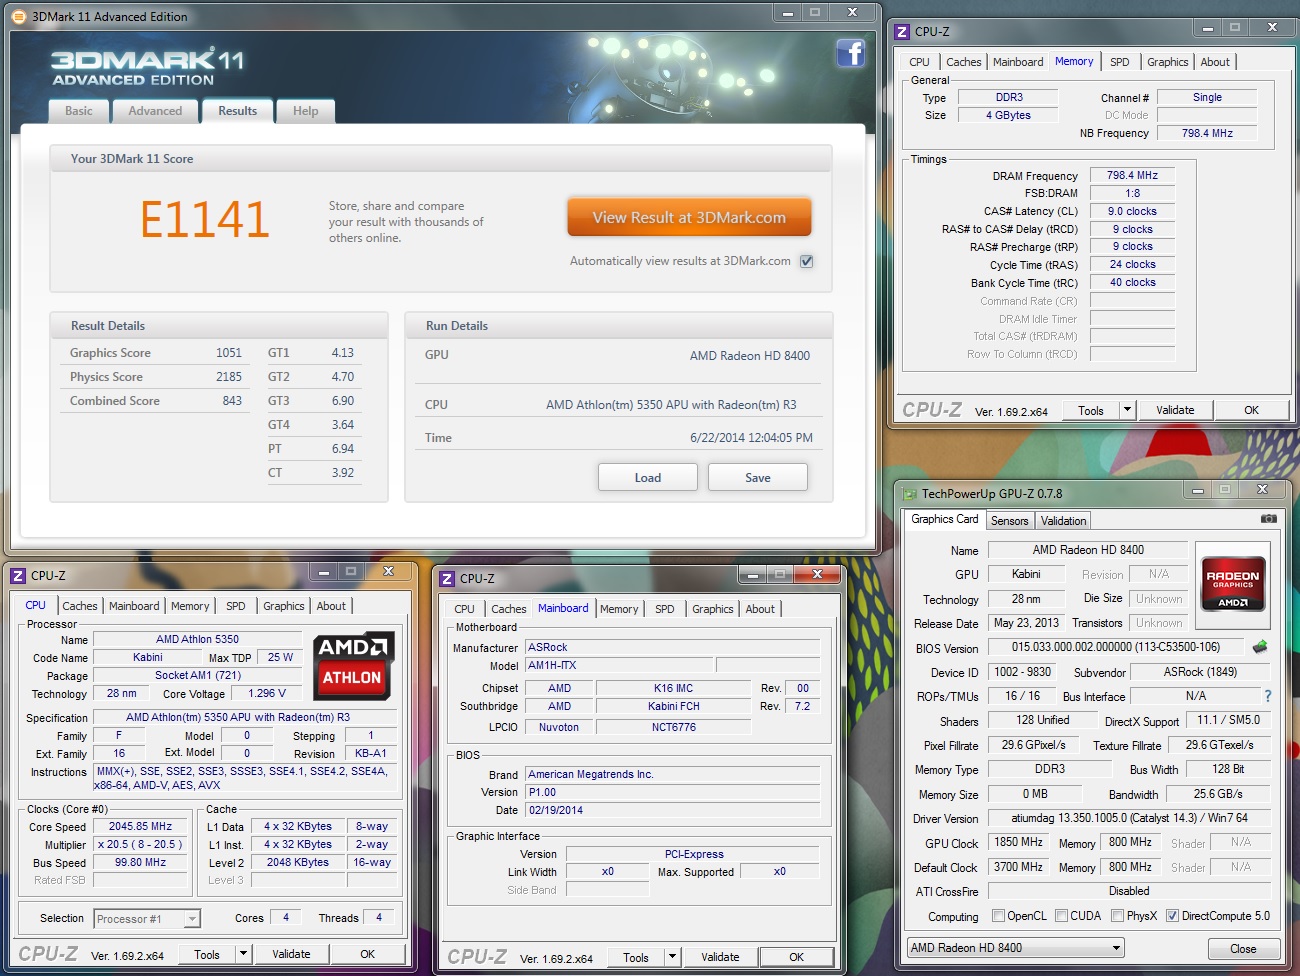Viewport: 1300px width, 976px height.
Task: Open the AMD Radeon HD 8400 GPU dropdown
Action: click(x=1015, y=948)
